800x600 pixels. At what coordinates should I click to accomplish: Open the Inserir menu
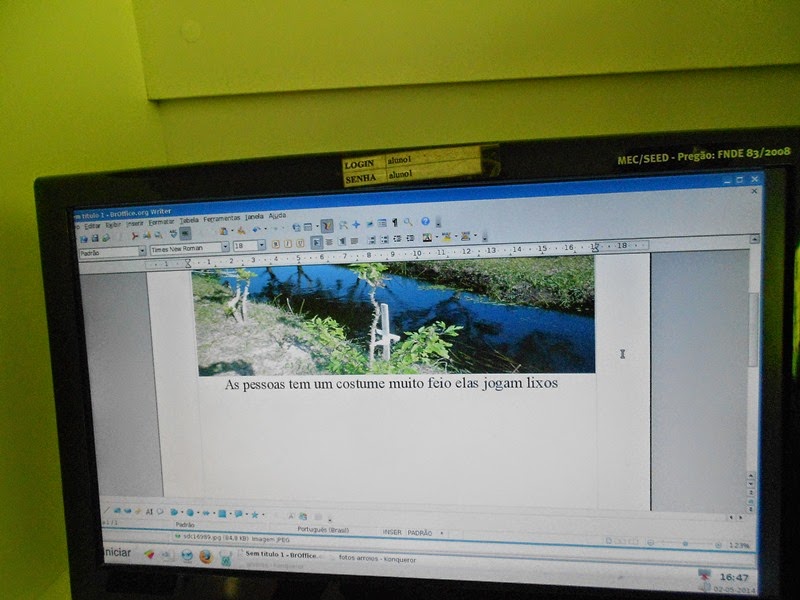135,223
